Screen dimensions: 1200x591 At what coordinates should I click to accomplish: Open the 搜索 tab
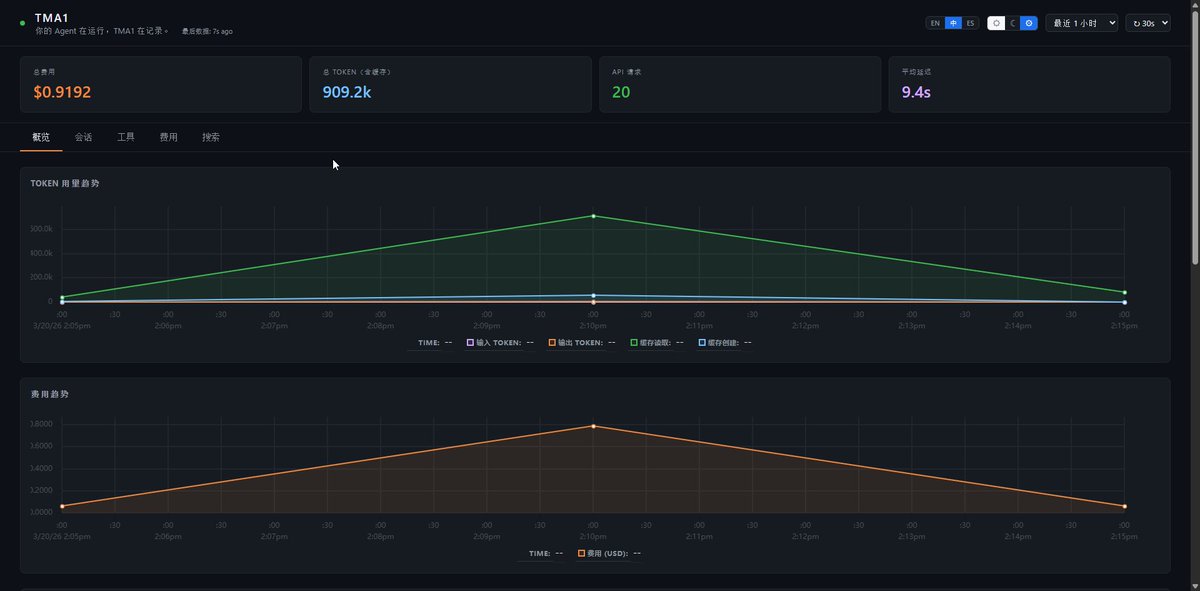tap(211, 137)
